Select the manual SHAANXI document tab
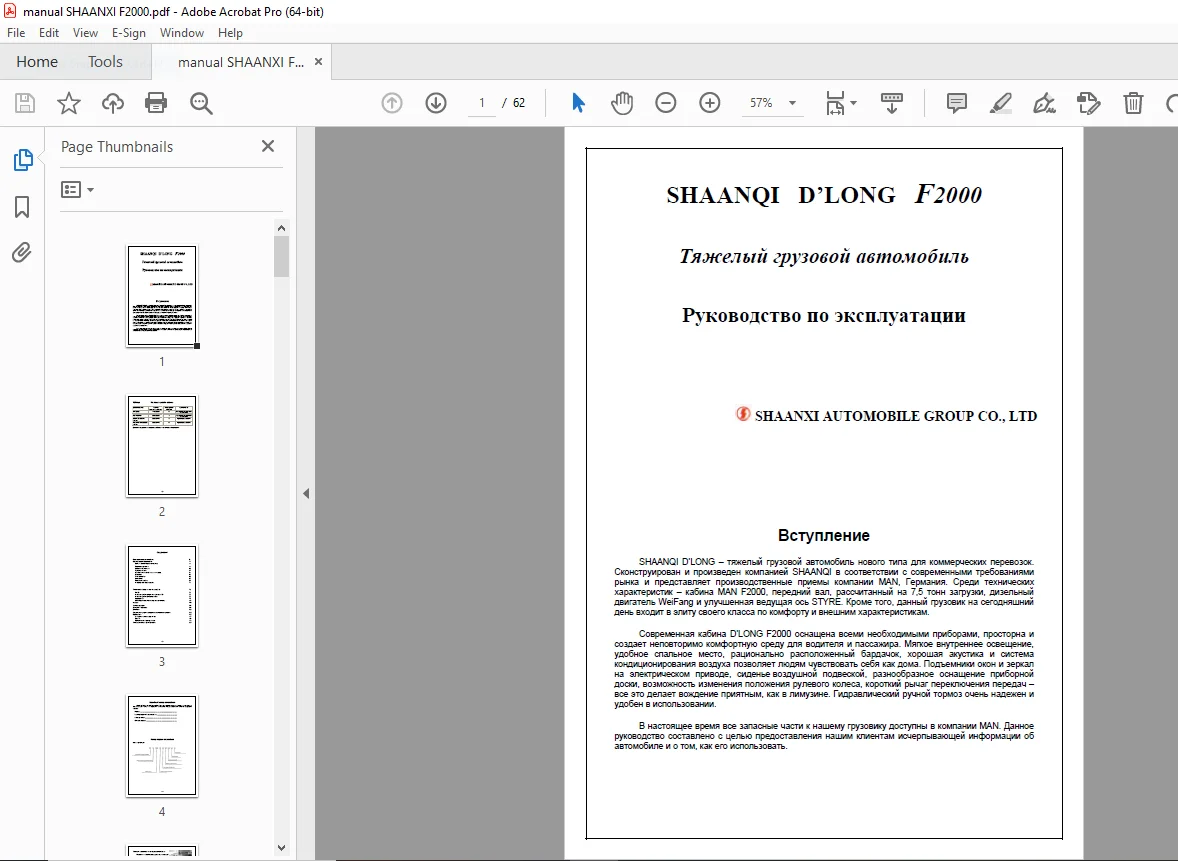1178x861 pixels. click(240, 62)
